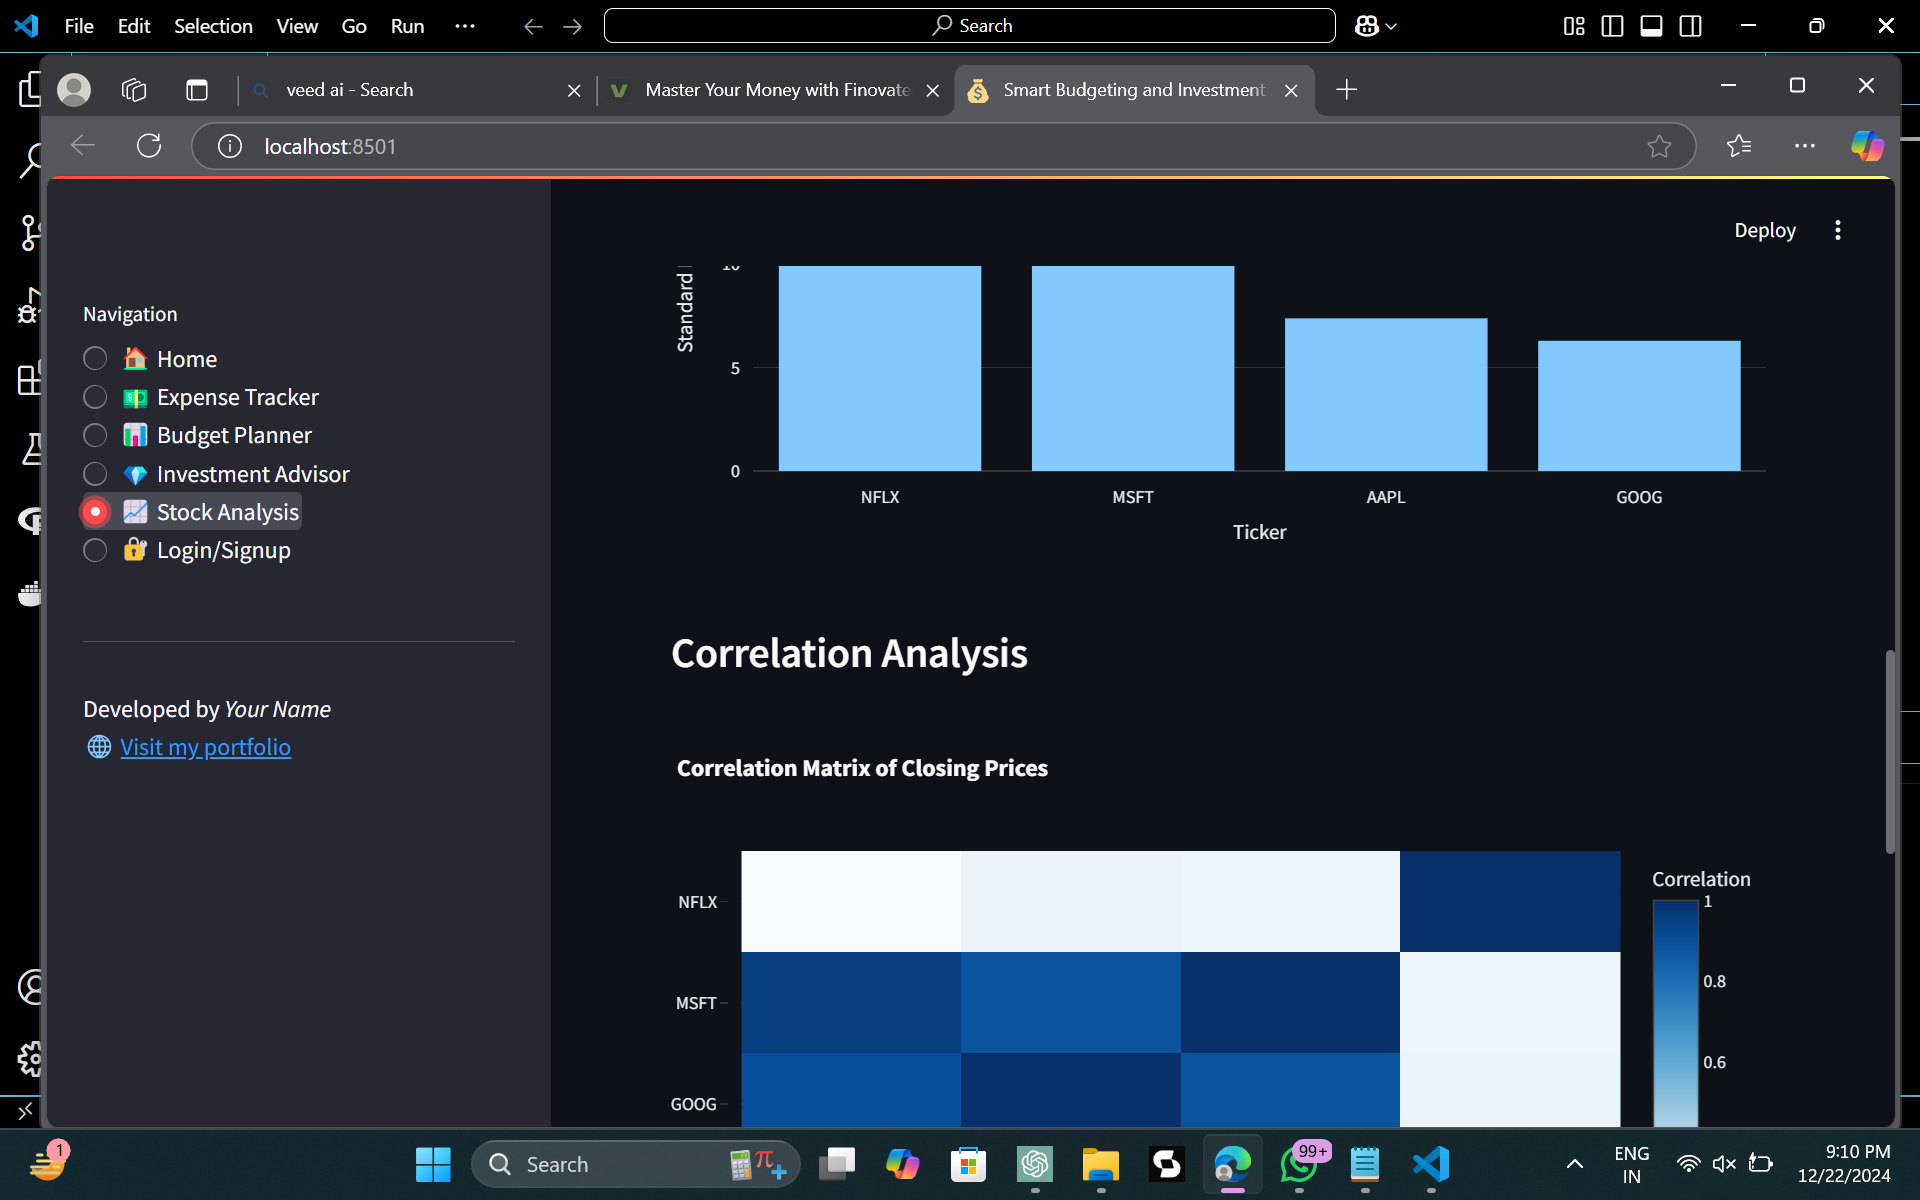1920x1200 pixels.
Task: Select Expense Tracker radio option
Action: coord(95,397)
